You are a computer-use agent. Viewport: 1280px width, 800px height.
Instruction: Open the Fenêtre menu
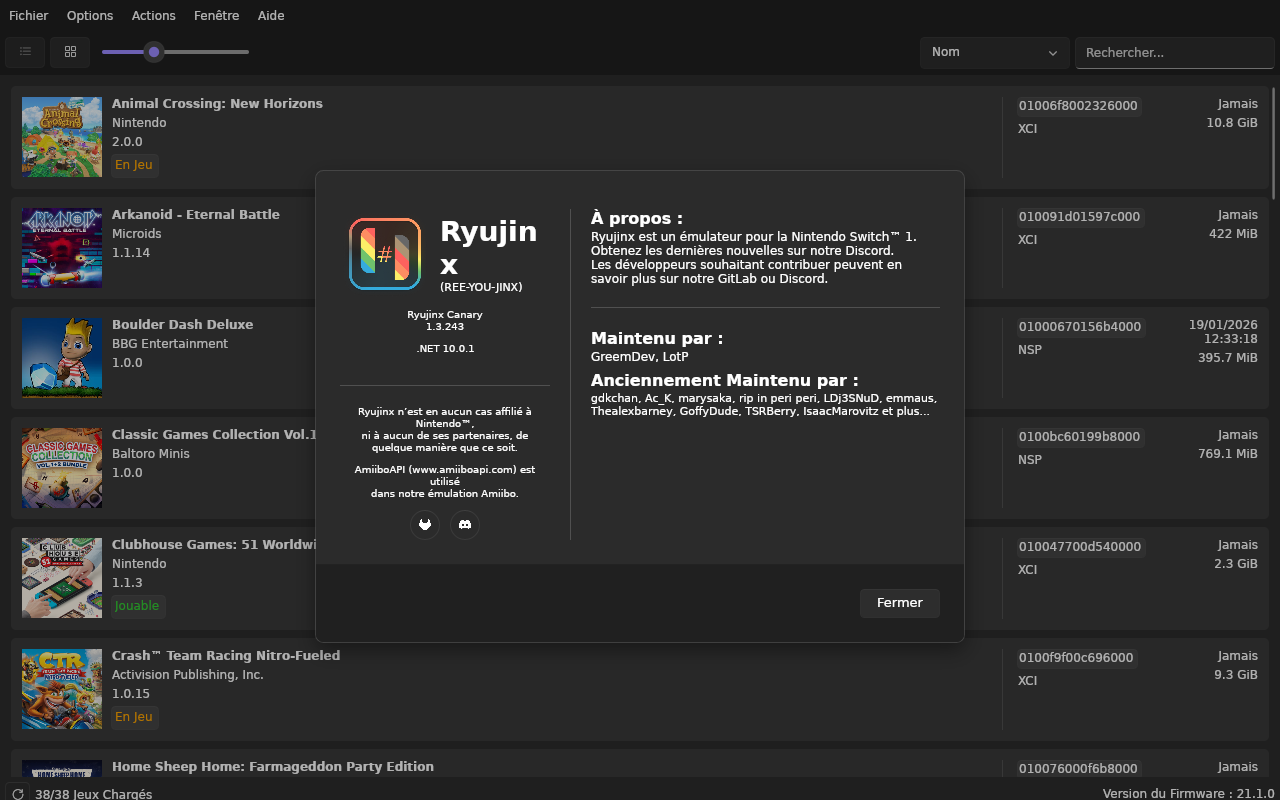click(x=216, y=16)
